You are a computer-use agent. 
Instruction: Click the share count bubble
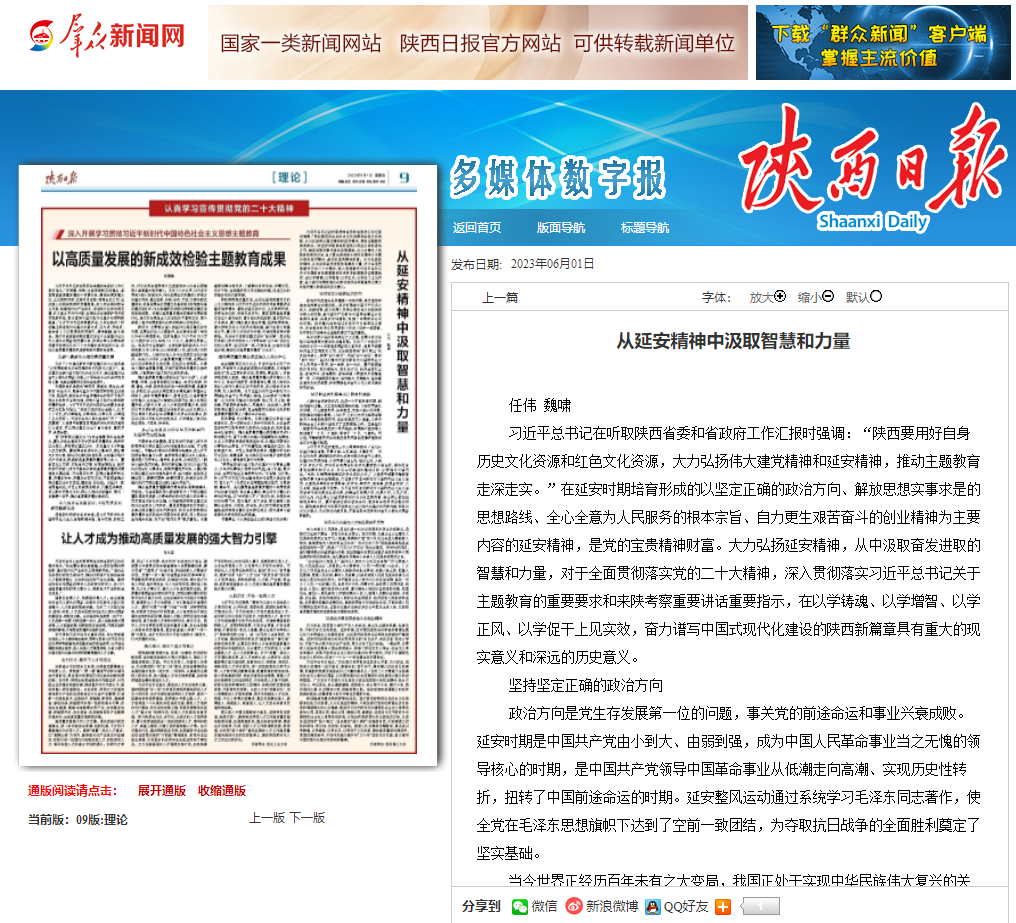tap(760, 906)
